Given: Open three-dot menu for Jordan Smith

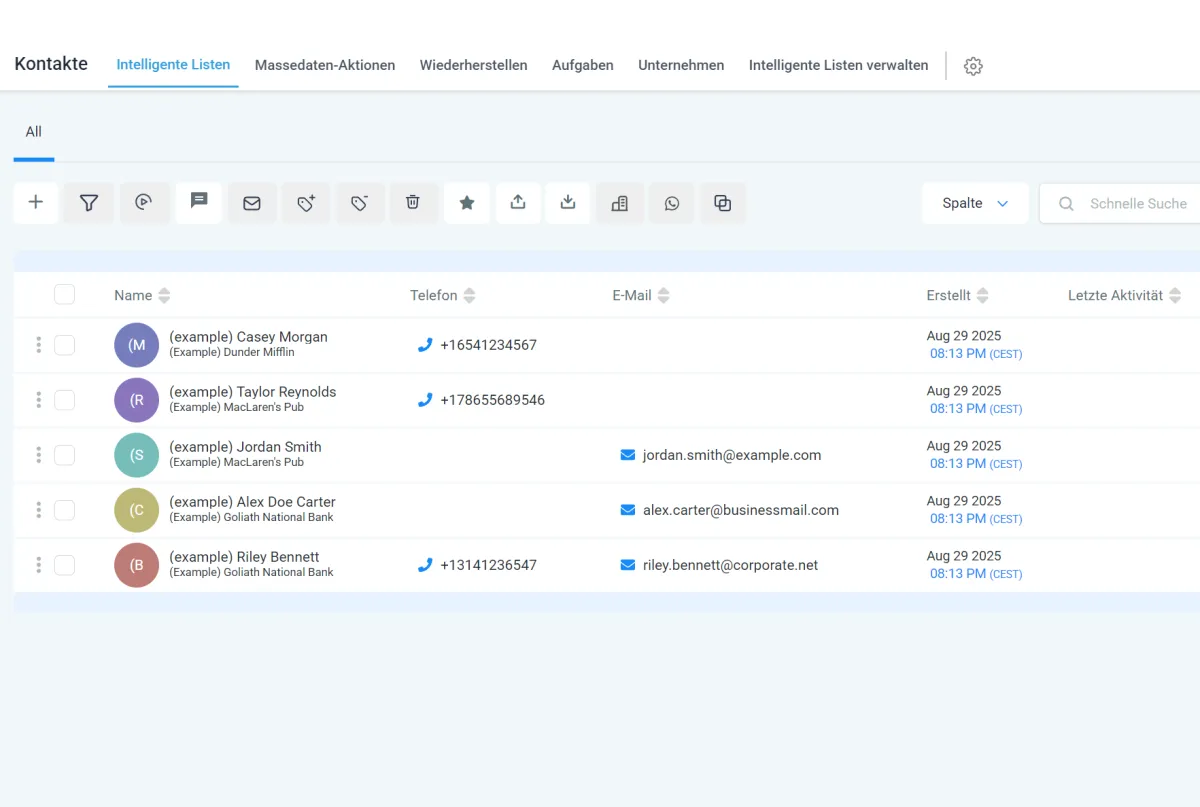Looking at the screenshot, I should coord(39,455).
